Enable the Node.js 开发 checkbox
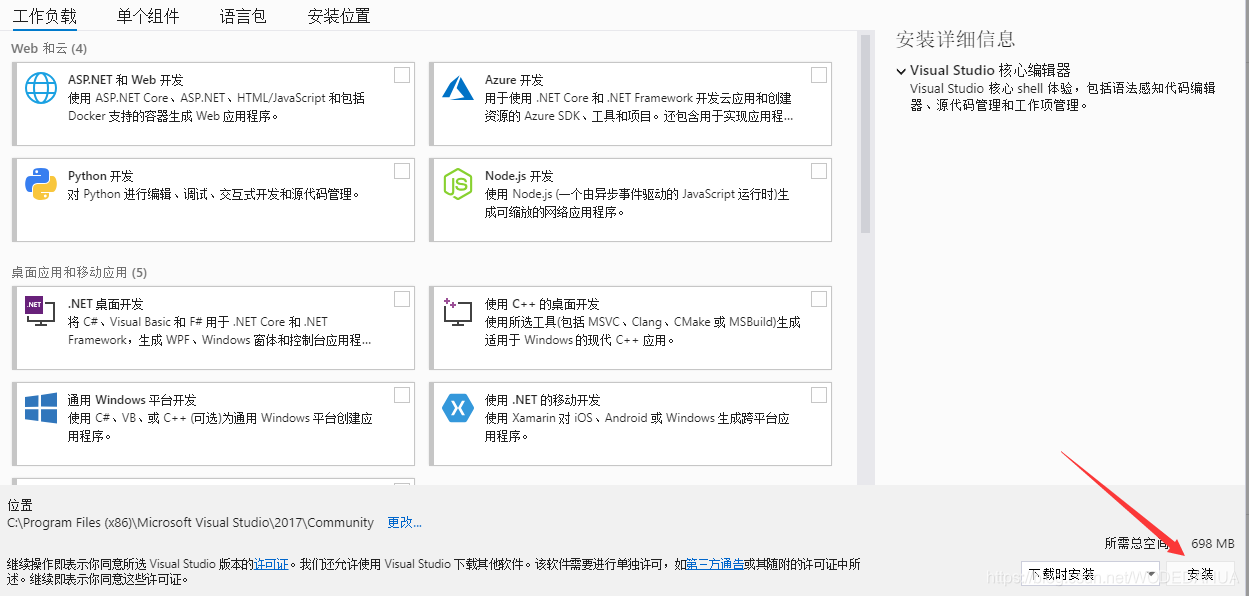1249x596 pixels. click(x=818, y=171)
